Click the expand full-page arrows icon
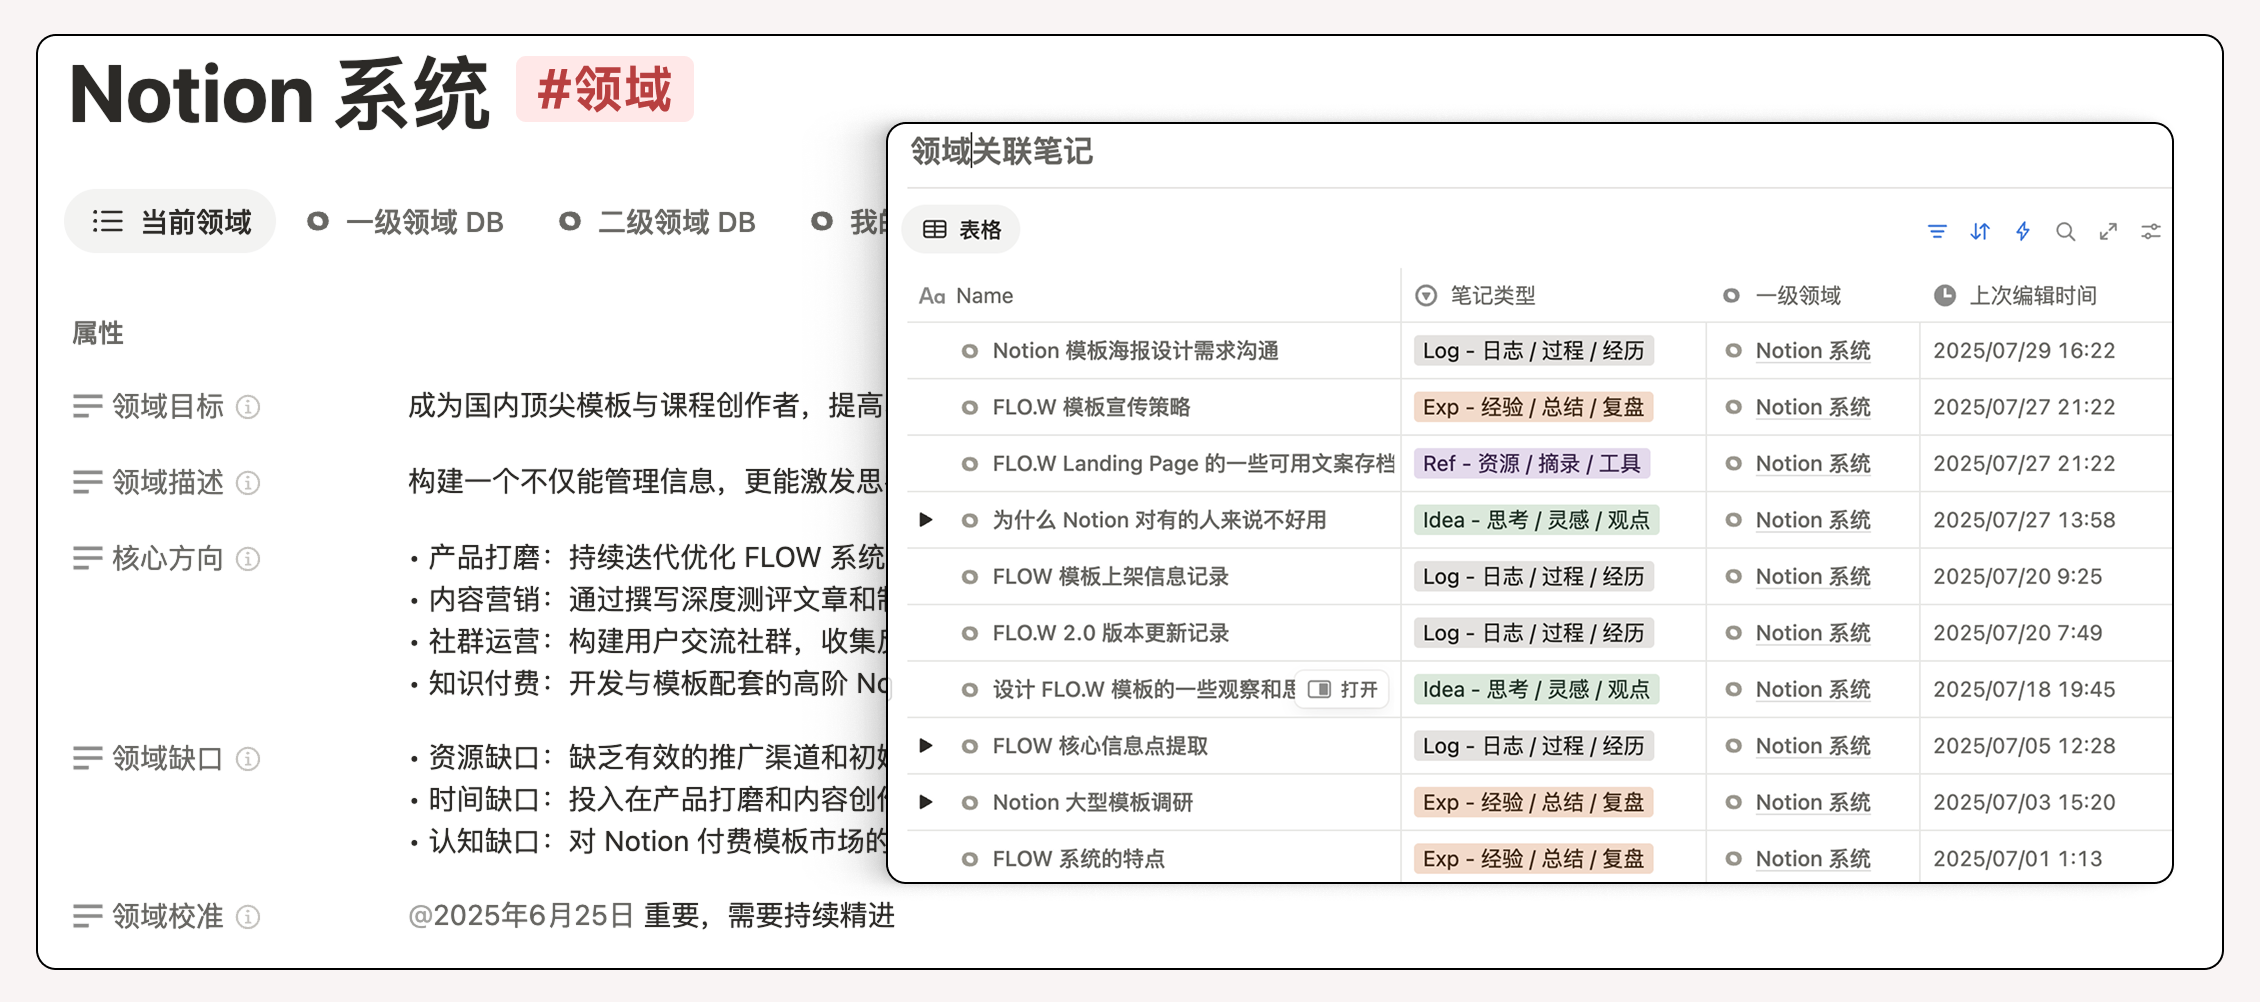 [2108, 232]
